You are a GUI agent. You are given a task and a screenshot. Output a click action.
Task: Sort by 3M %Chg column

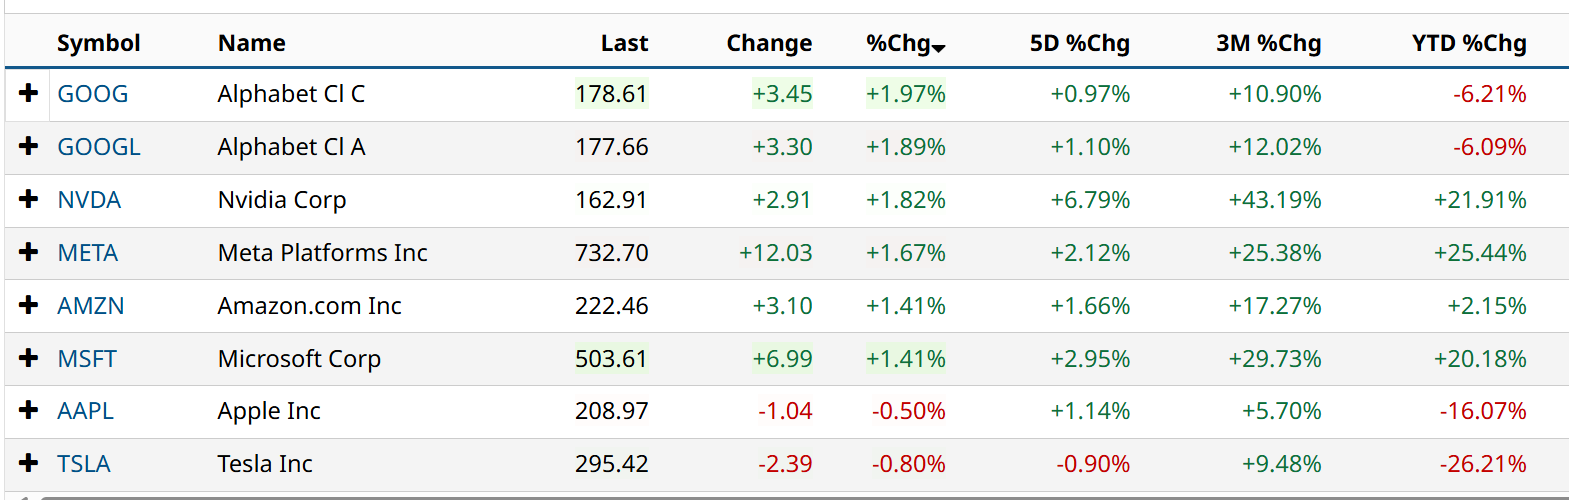1268,43
